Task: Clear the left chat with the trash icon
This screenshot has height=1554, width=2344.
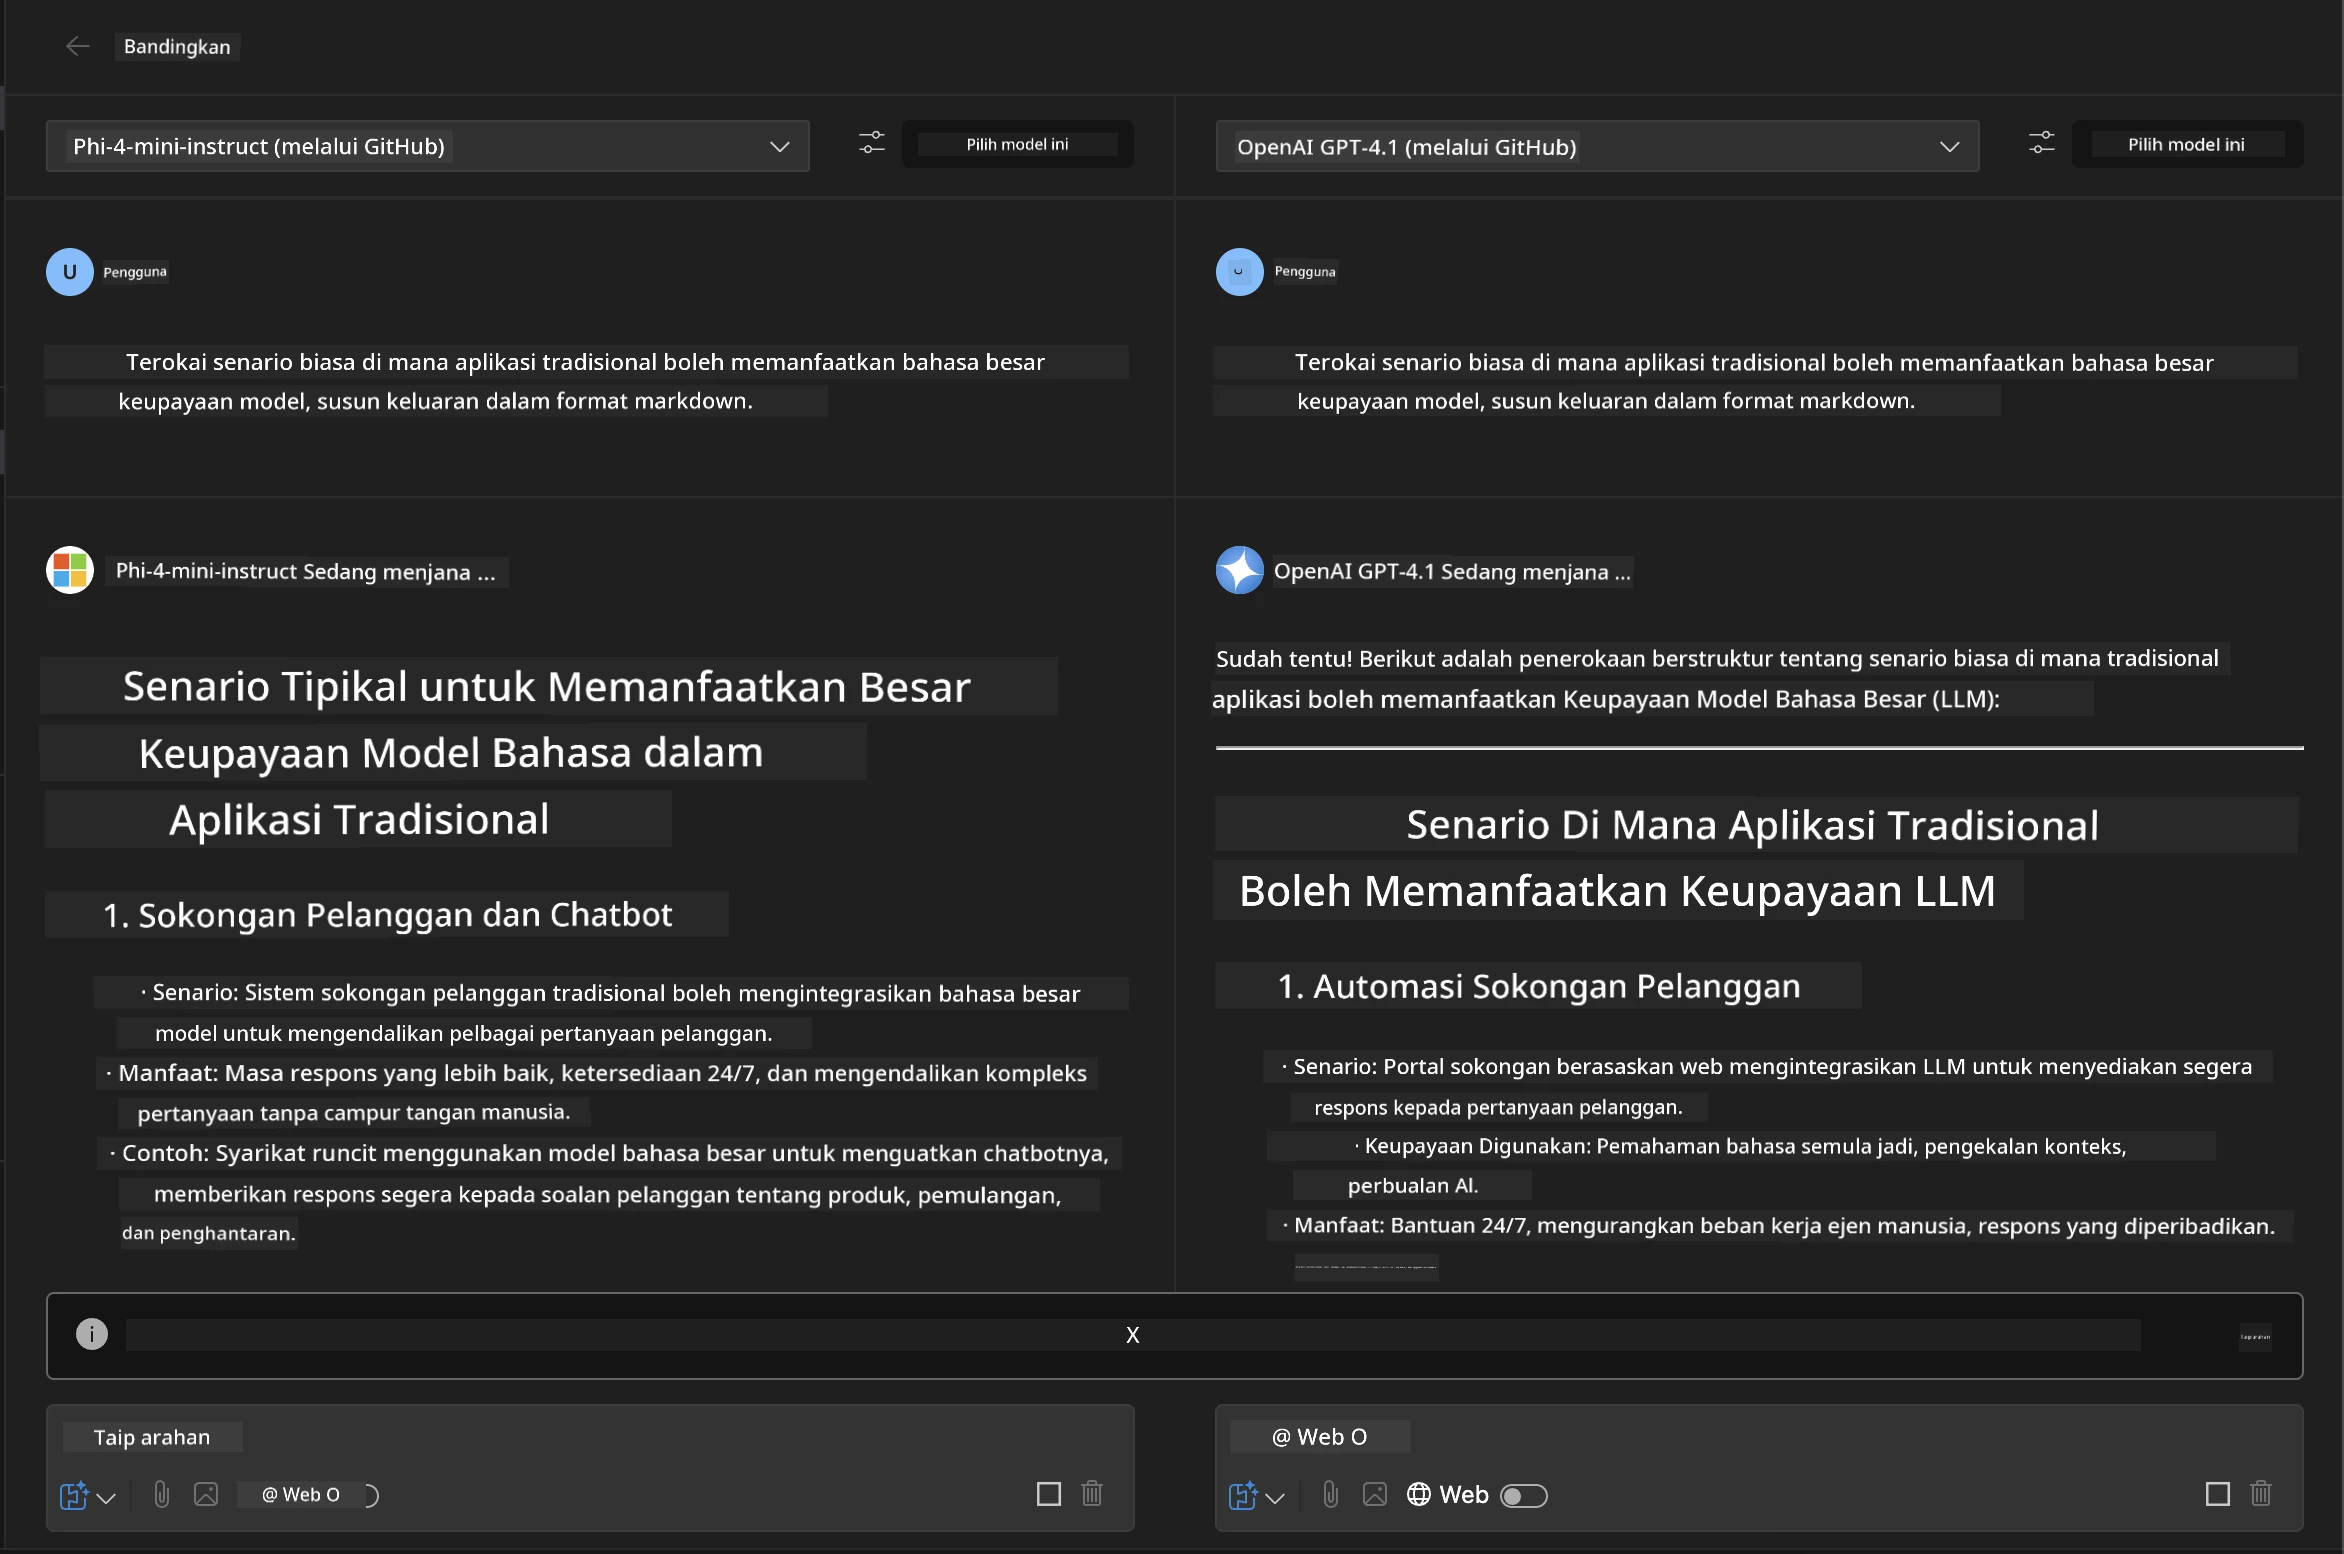Action: [x=1092, y=1494]
